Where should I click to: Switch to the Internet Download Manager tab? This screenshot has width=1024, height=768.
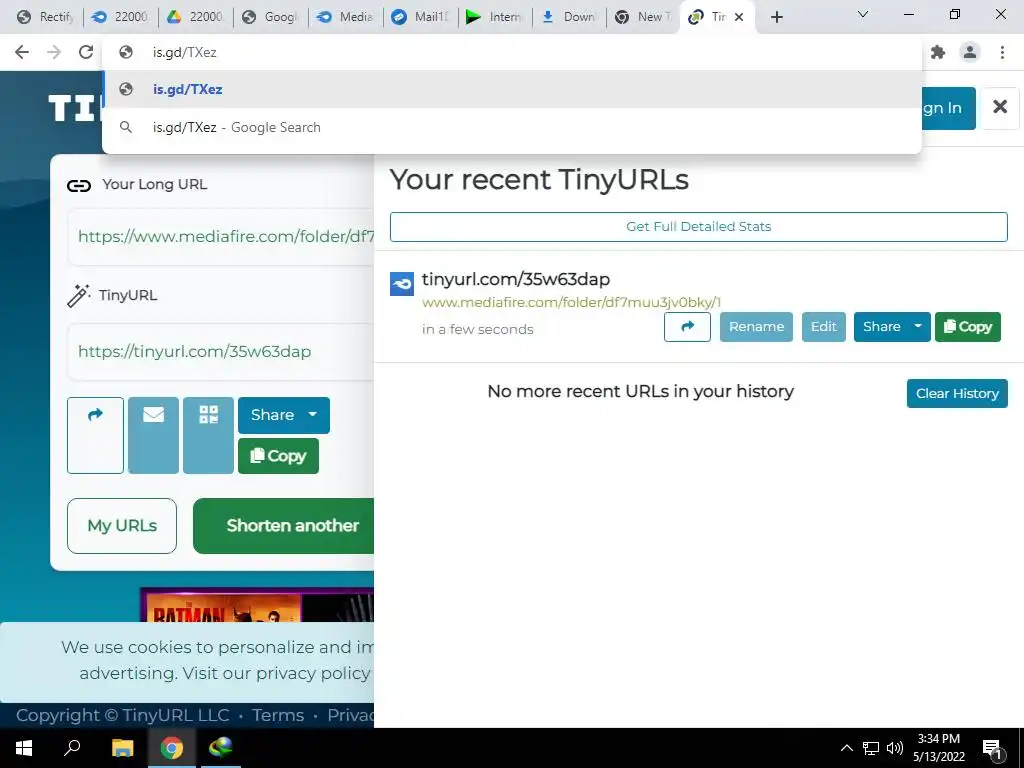[495, 17]
